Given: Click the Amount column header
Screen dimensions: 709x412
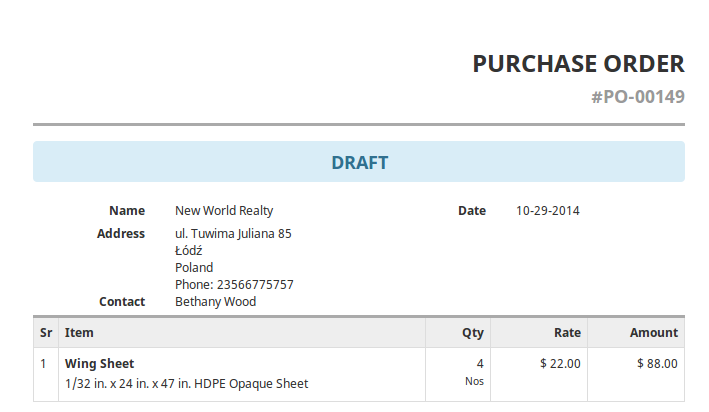Looking at the screenshot, I should tap(654, 333).
